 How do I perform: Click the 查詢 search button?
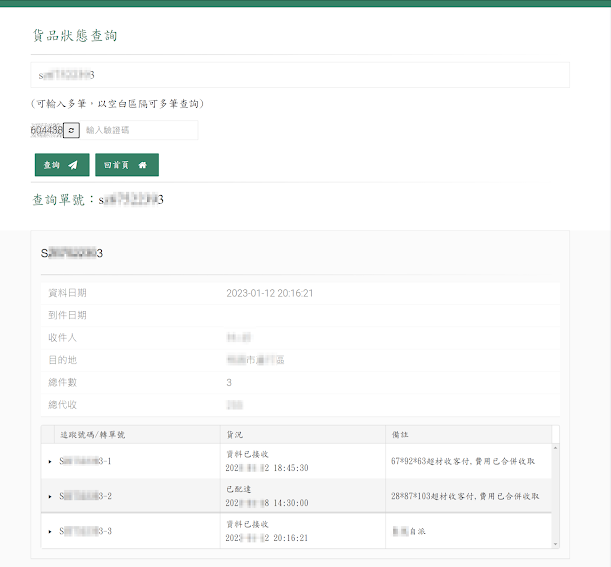62,165
